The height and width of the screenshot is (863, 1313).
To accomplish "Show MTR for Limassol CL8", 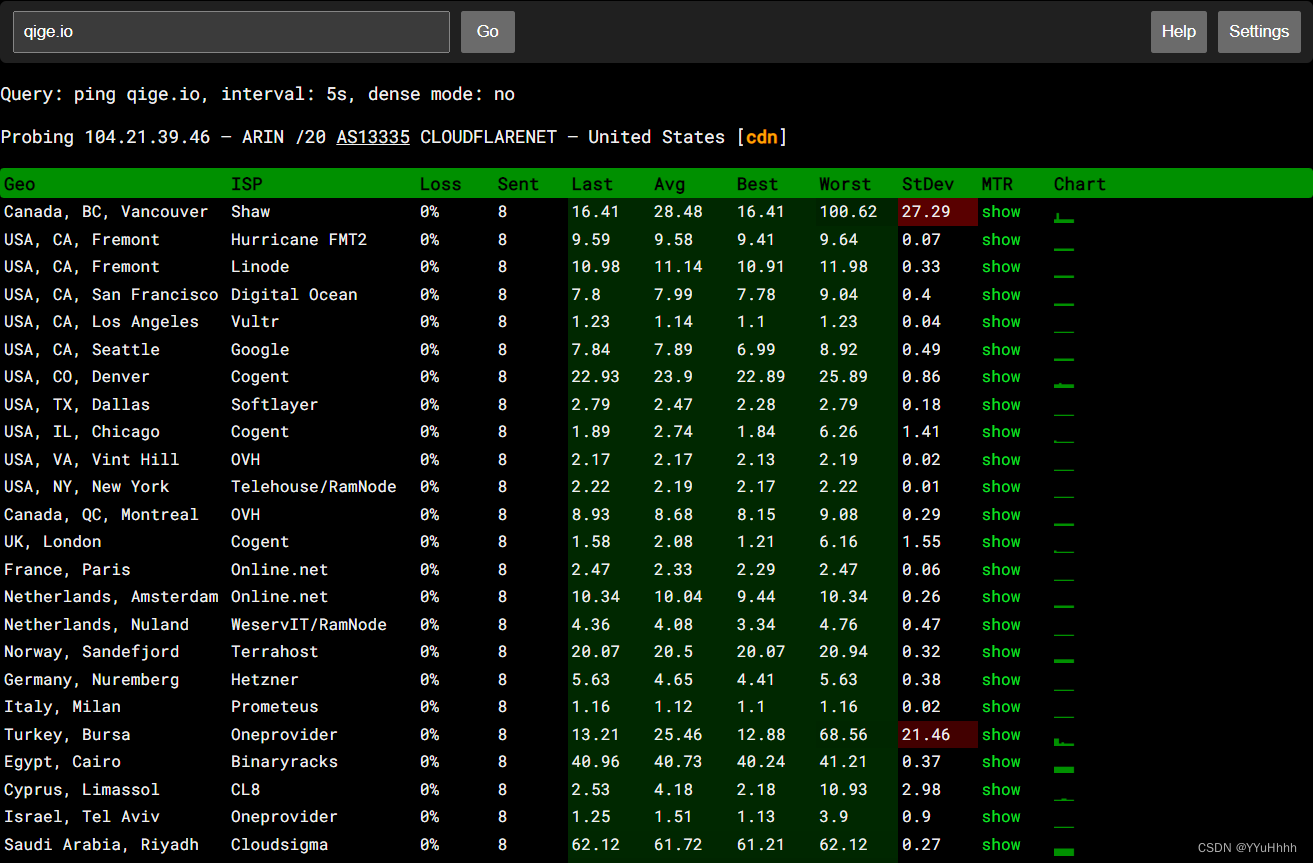I will click(x=1001, y=790).
